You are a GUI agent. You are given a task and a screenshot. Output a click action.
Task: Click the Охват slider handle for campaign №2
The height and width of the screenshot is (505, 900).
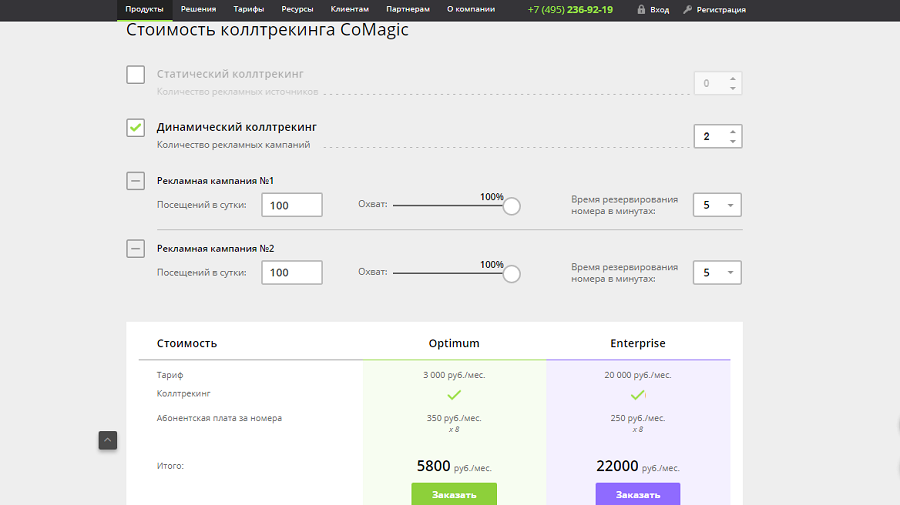[x=511, y=274]
